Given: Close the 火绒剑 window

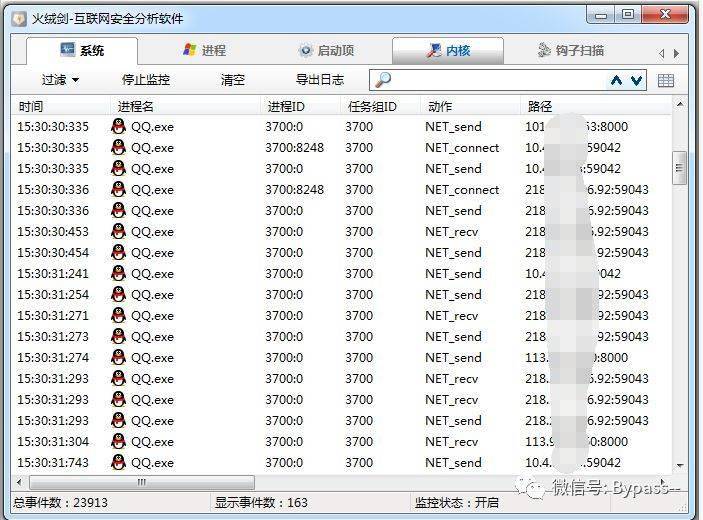Looking at the screenshot, I should coord(665,15).
